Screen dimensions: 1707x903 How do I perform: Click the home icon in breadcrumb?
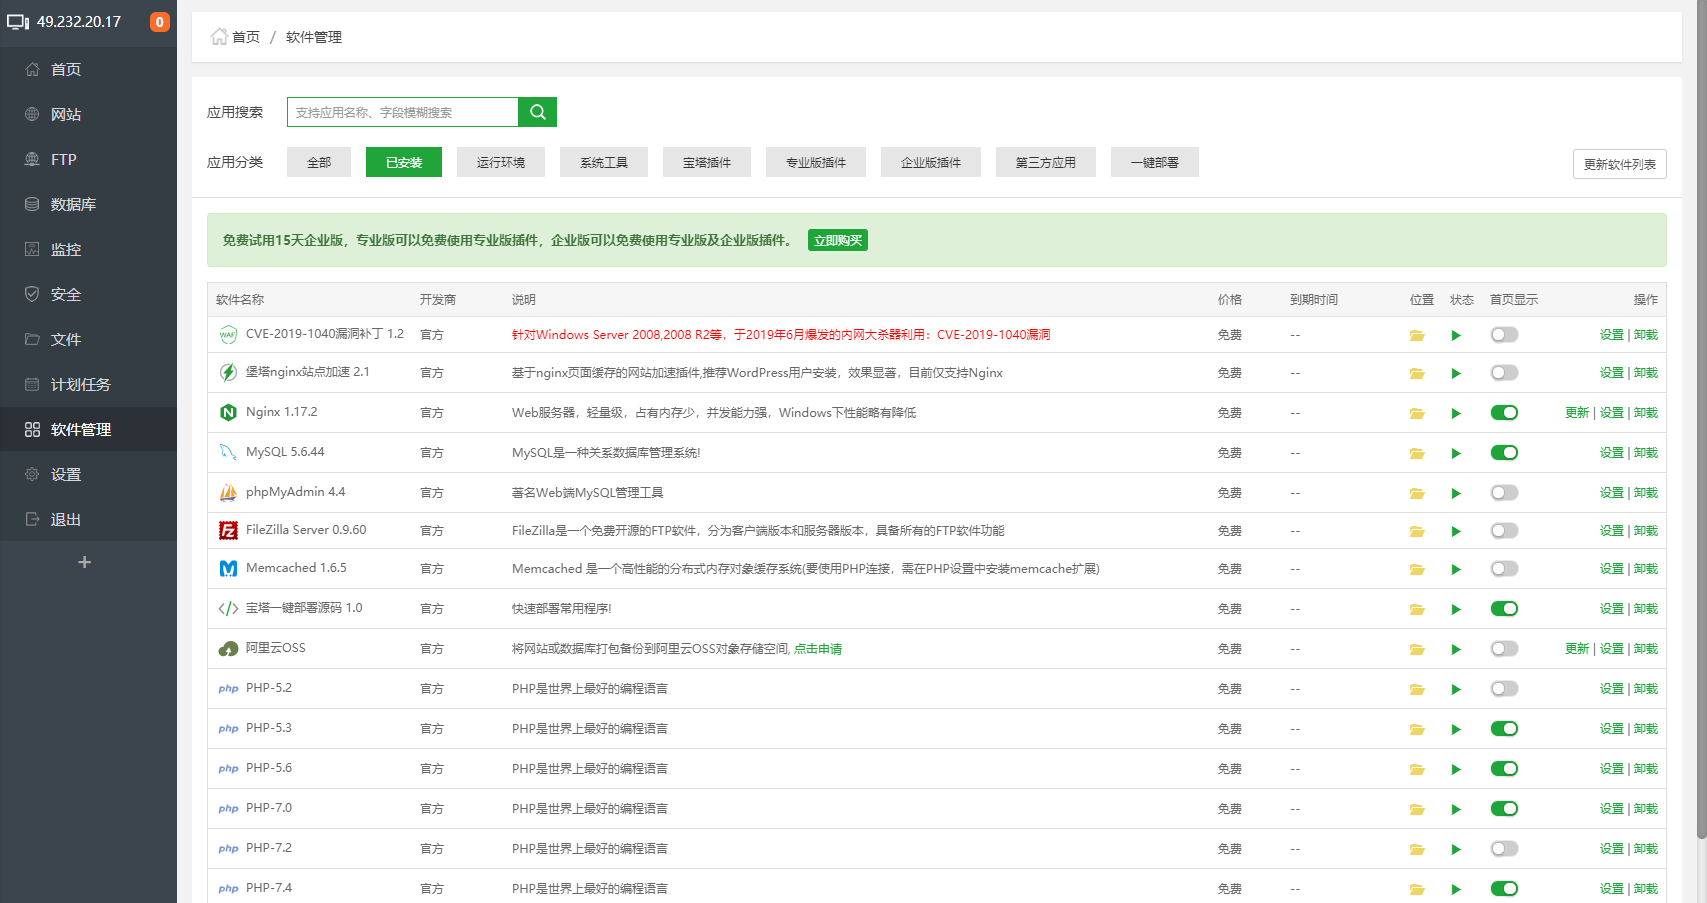(x=219, y=37)
